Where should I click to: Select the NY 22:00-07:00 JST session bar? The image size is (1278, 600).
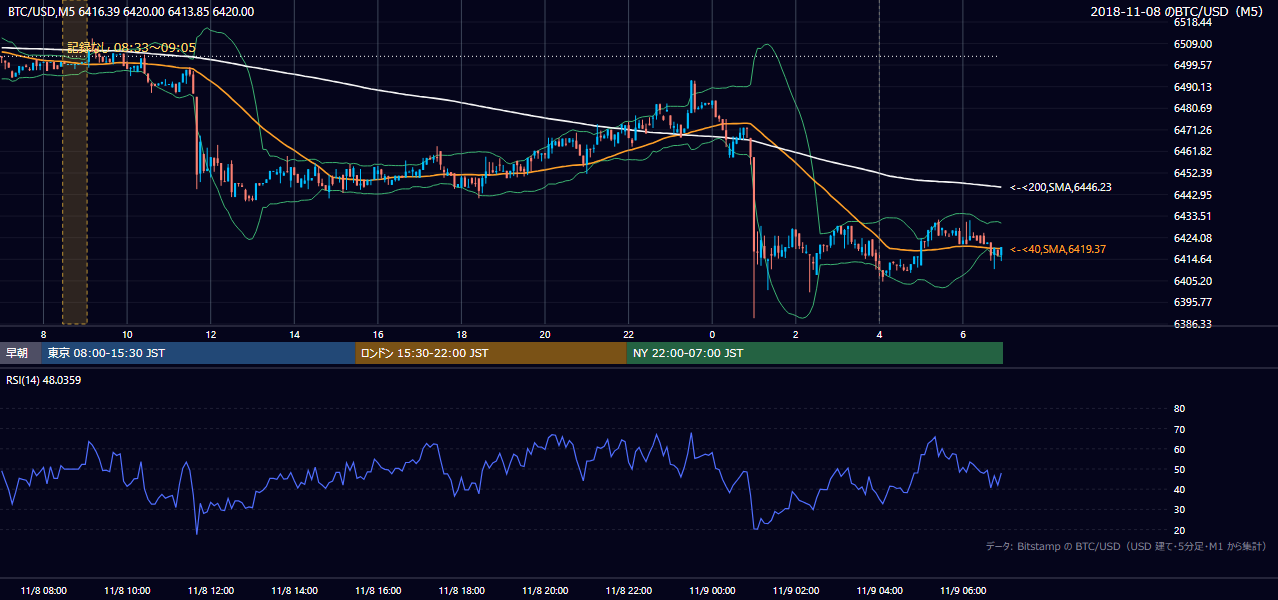click(x=815, y=353)
